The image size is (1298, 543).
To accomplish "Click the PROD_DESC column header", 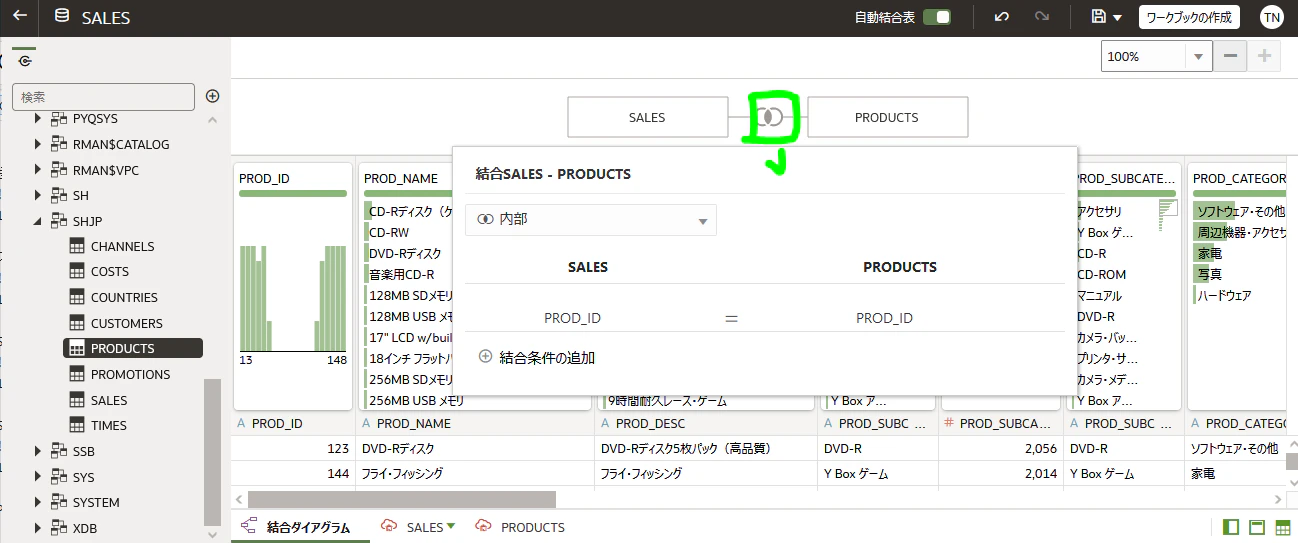I will (x=706, y=423).
